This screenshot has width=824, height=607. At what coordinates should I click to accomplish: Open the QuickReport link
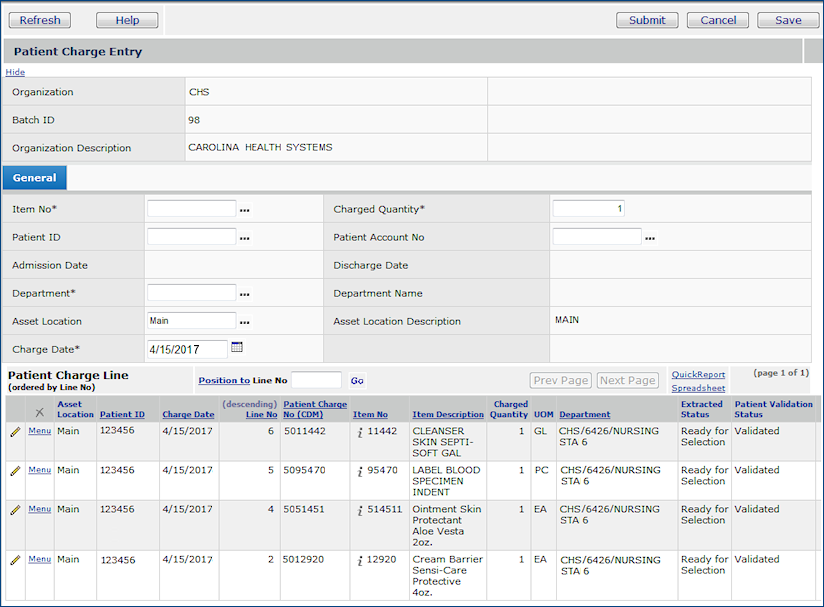pyautogui.click(x=698, y=375)
